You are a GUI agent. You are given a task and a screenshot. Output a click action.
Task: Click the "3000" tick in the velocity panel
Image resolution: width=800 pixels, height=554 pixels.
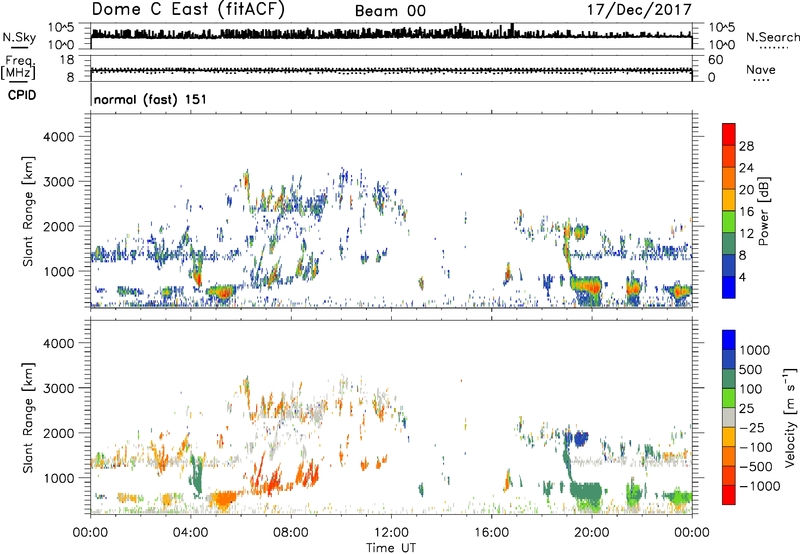click(58, 388)
